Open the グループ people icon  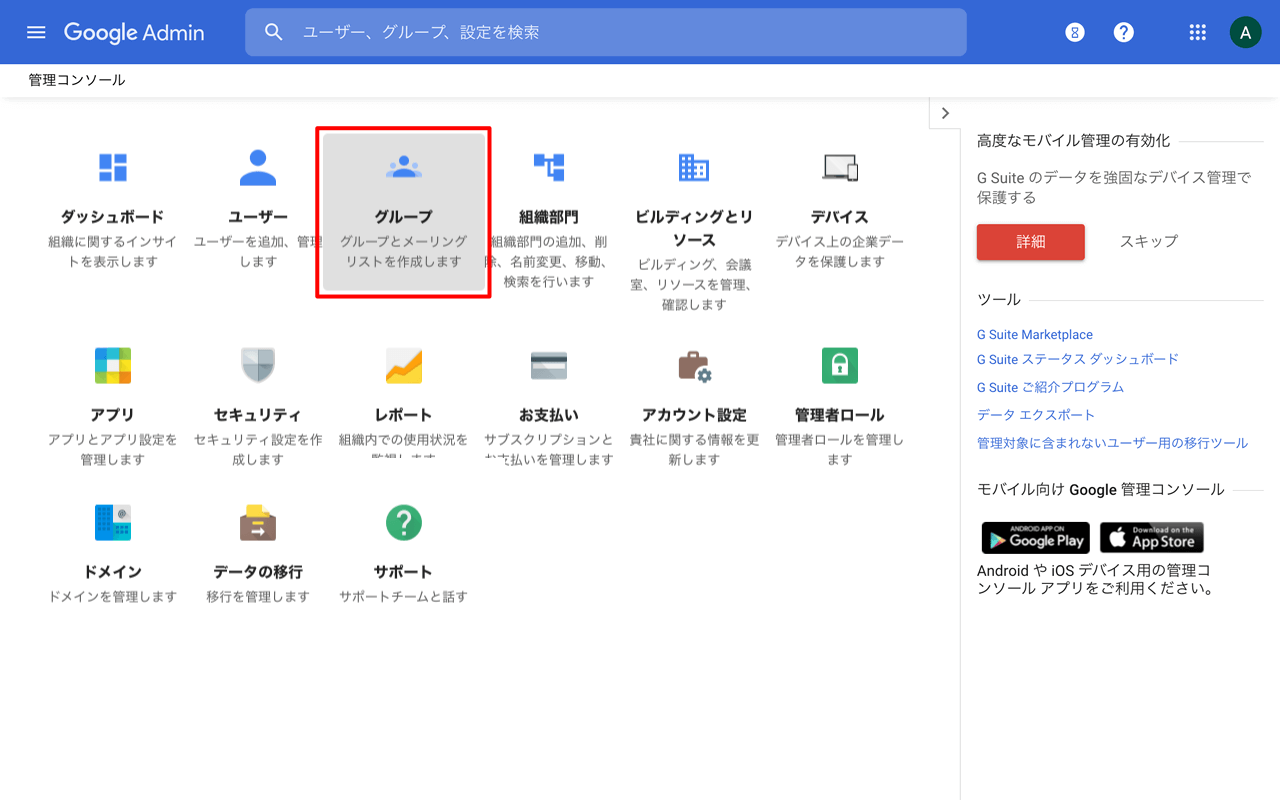click(x=404, y=167)
